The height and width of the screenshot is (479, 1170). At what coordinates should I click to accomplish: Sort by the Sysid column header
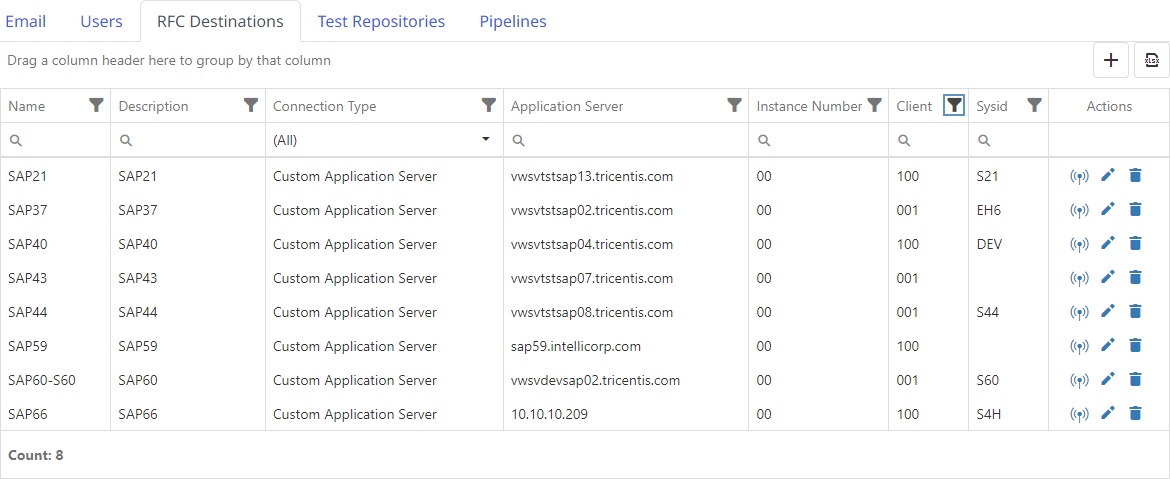[992, 107]
